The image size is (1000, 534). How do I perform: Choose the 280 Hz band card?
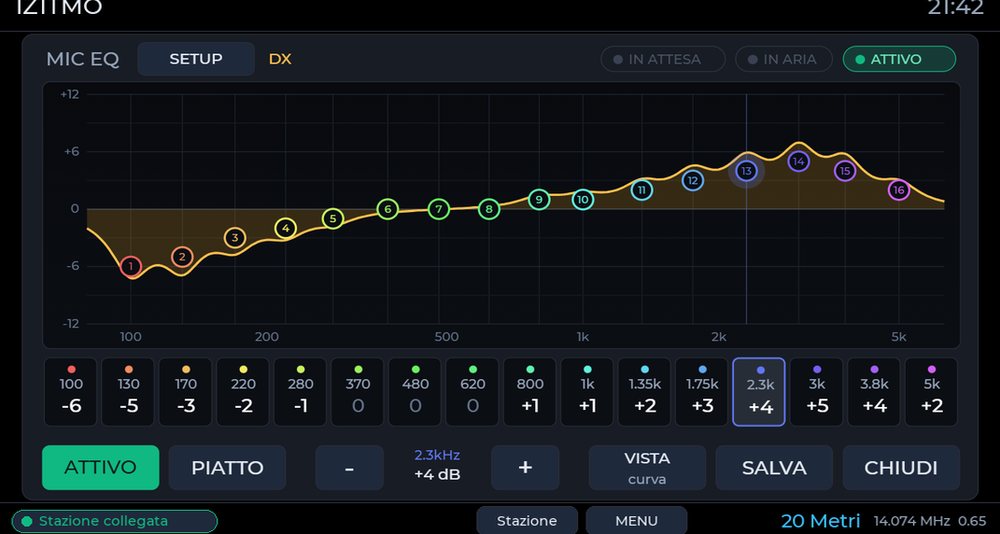coord(300,392)
